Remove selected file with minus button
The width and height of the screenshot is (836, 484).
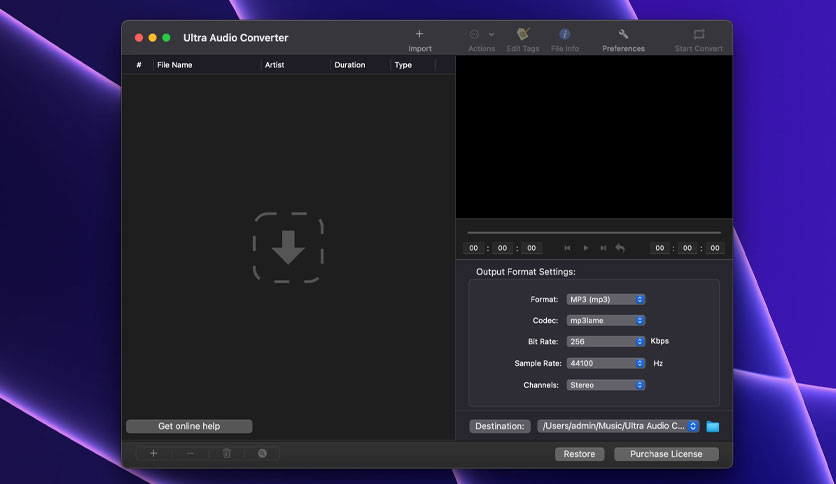[x=190, y=453]
